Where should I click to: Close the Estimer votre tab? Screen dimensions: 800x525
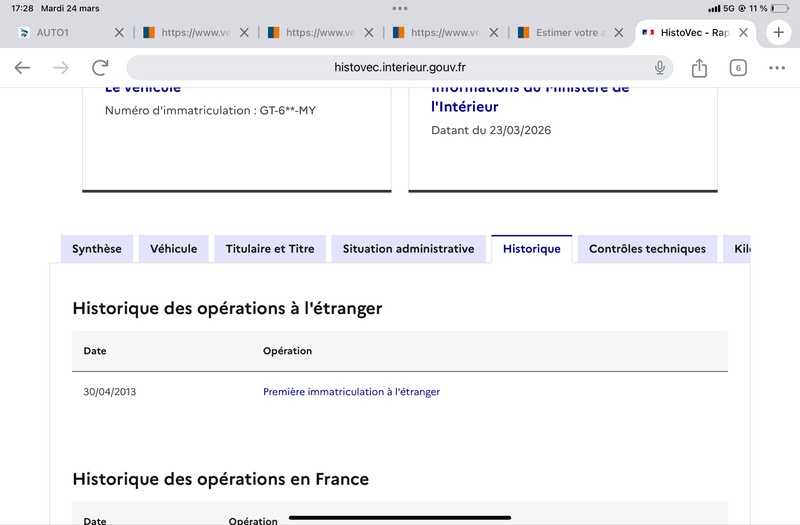click(x=618, y=33)
